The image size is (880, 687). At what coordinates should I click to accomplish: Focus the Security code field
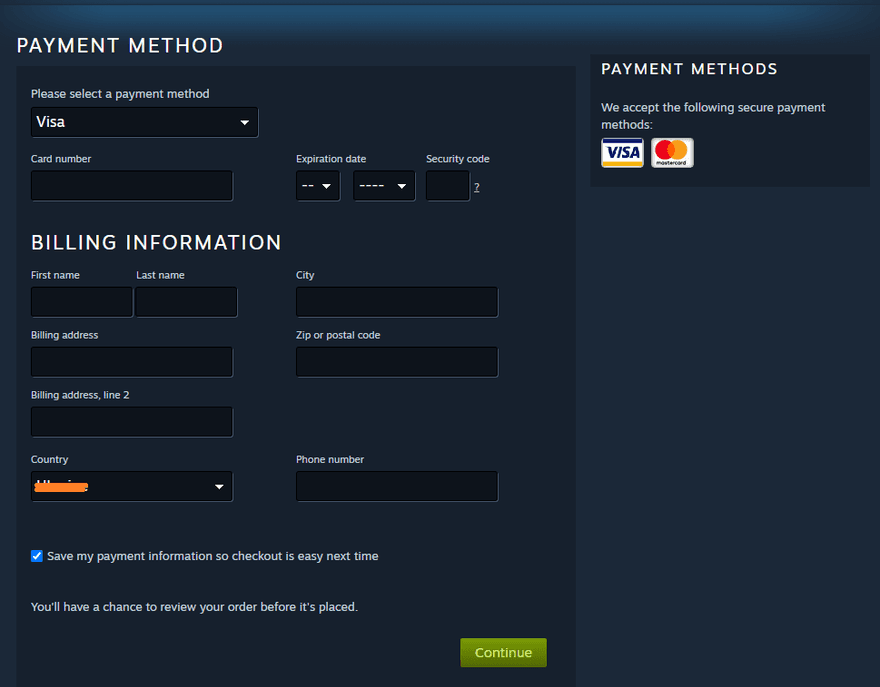447,186
